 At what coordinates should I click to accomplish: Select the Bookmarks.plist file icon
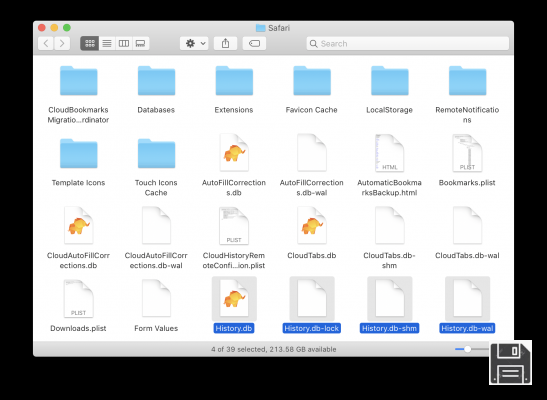tap(467, 153)
